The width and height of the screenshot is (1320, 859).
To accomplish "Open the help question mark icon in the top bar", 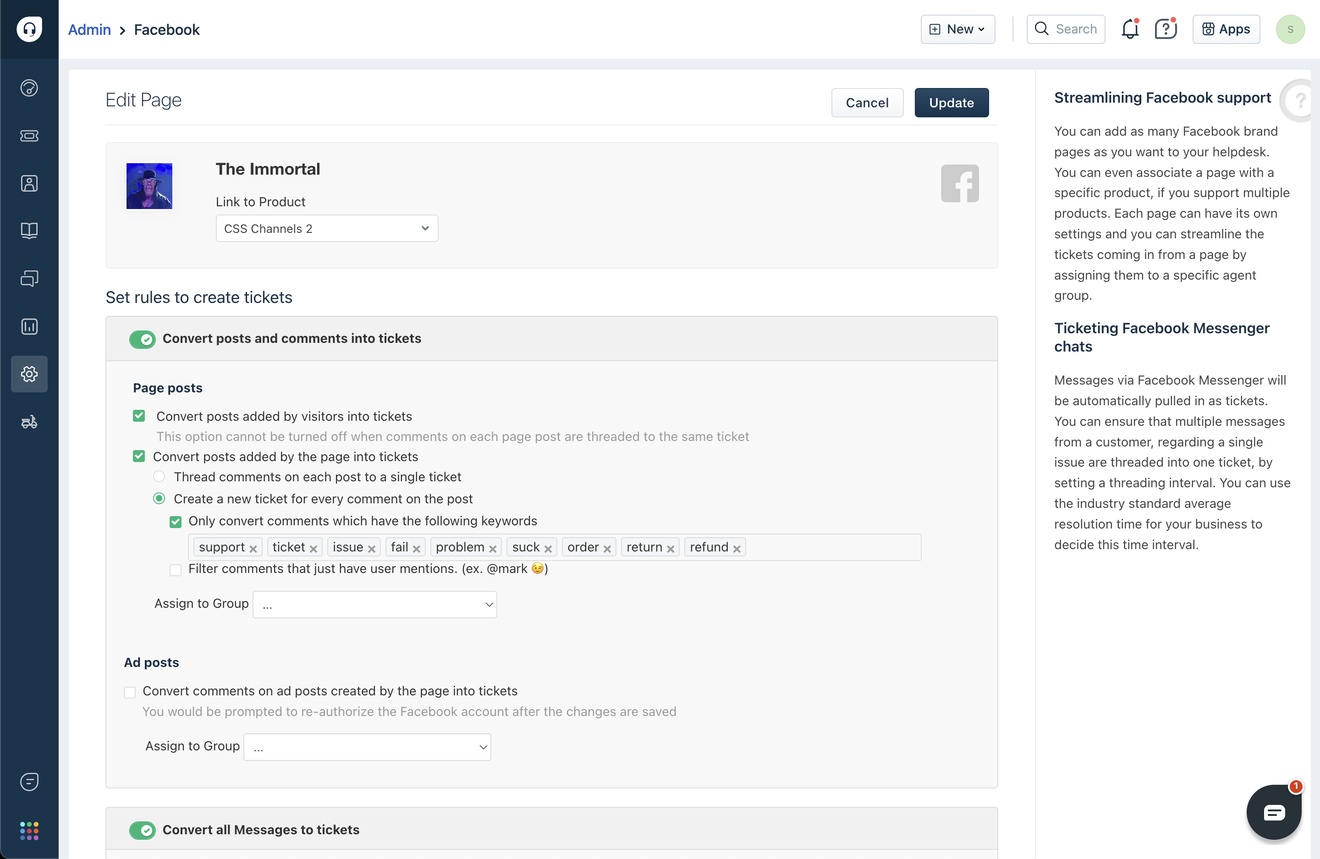I will pyautogui.click(x=1166, y=29).
